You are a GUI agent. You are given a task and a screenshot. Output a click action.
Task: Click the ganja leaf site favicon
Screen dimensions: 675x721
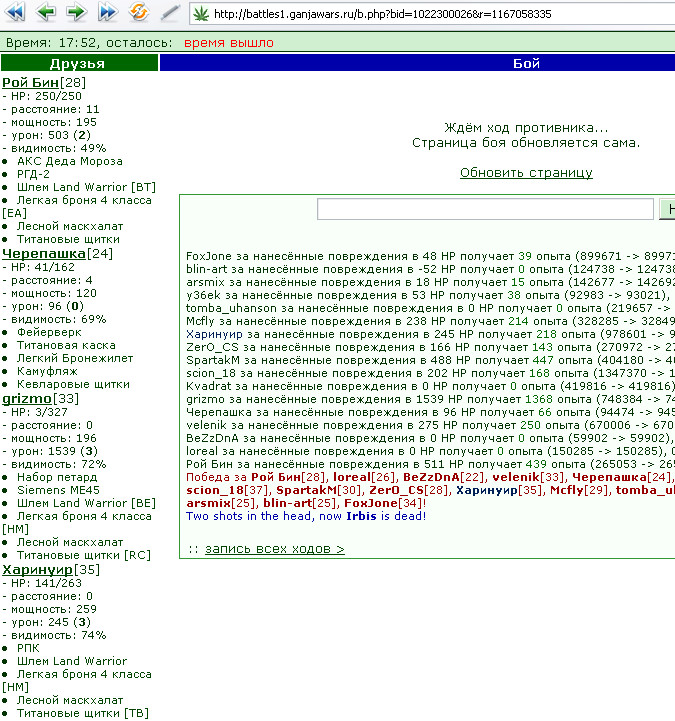point(200,14)
